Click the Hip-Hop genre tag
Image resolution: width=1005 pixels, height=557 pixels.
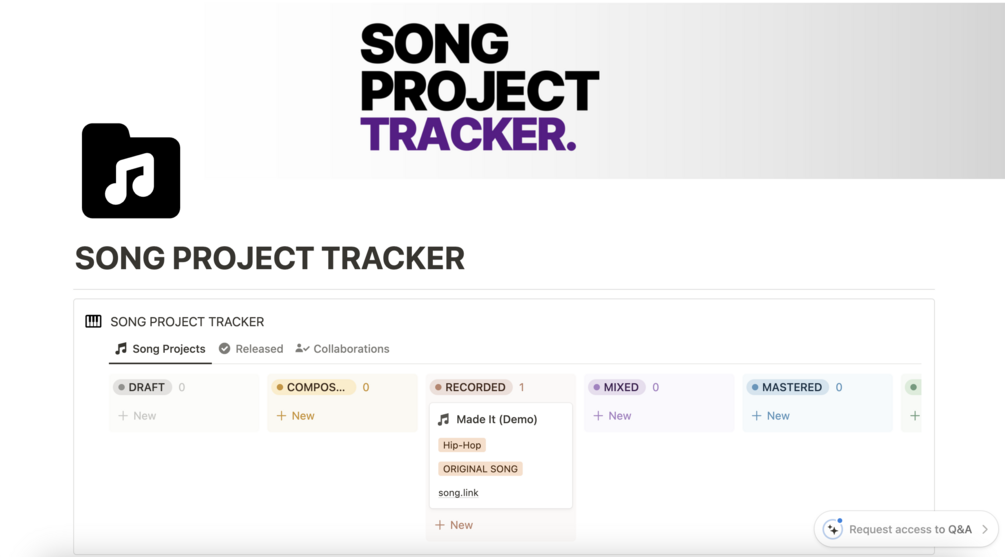click(462, 445)
